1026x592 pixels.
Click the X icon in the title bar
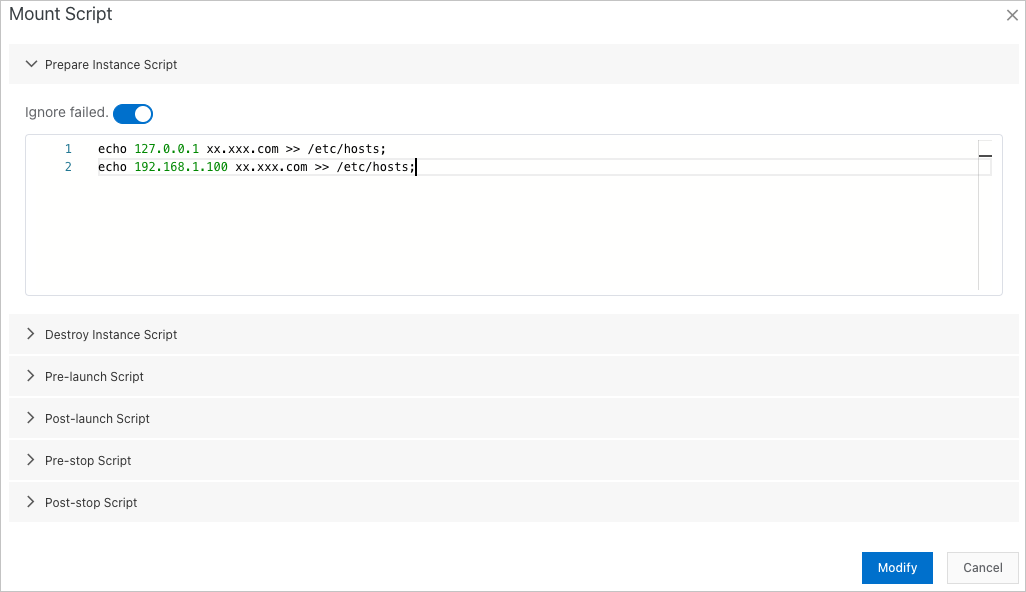pyautogui.click(x=1011, y=15)
